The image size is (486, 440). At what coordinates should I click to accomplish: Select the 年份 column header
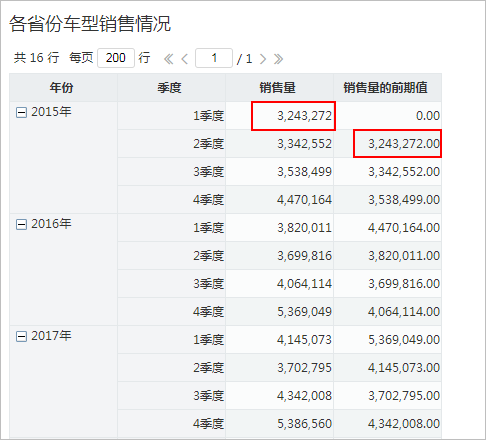click(x=63, y=88)
